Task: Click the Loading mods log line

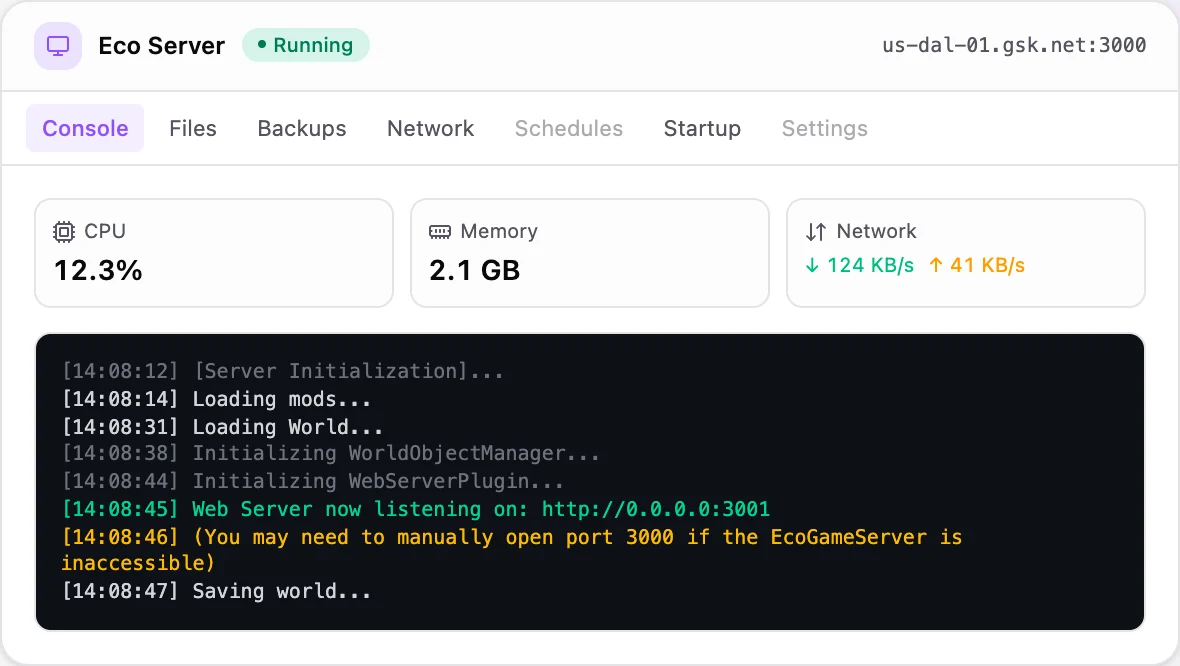Action: (x=216, y=399)
